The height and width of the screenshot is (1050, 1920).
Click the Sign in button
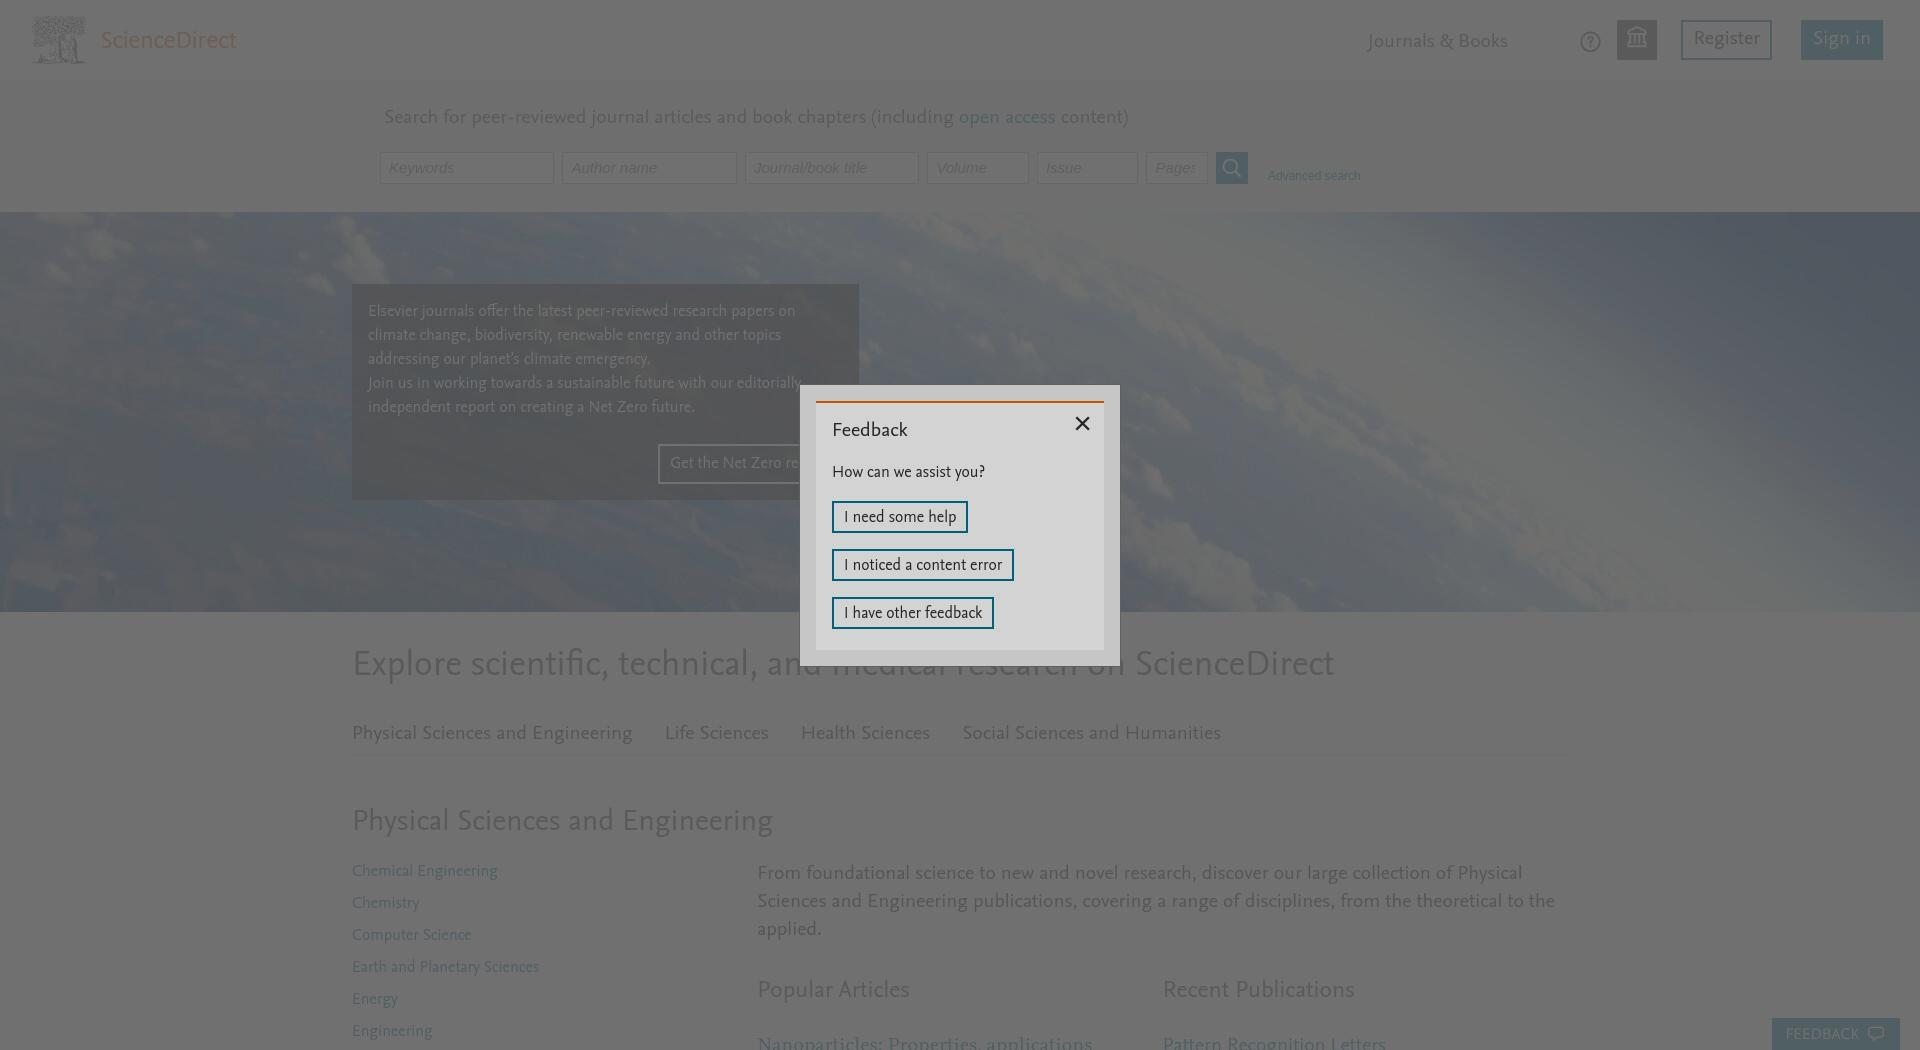1842,40
